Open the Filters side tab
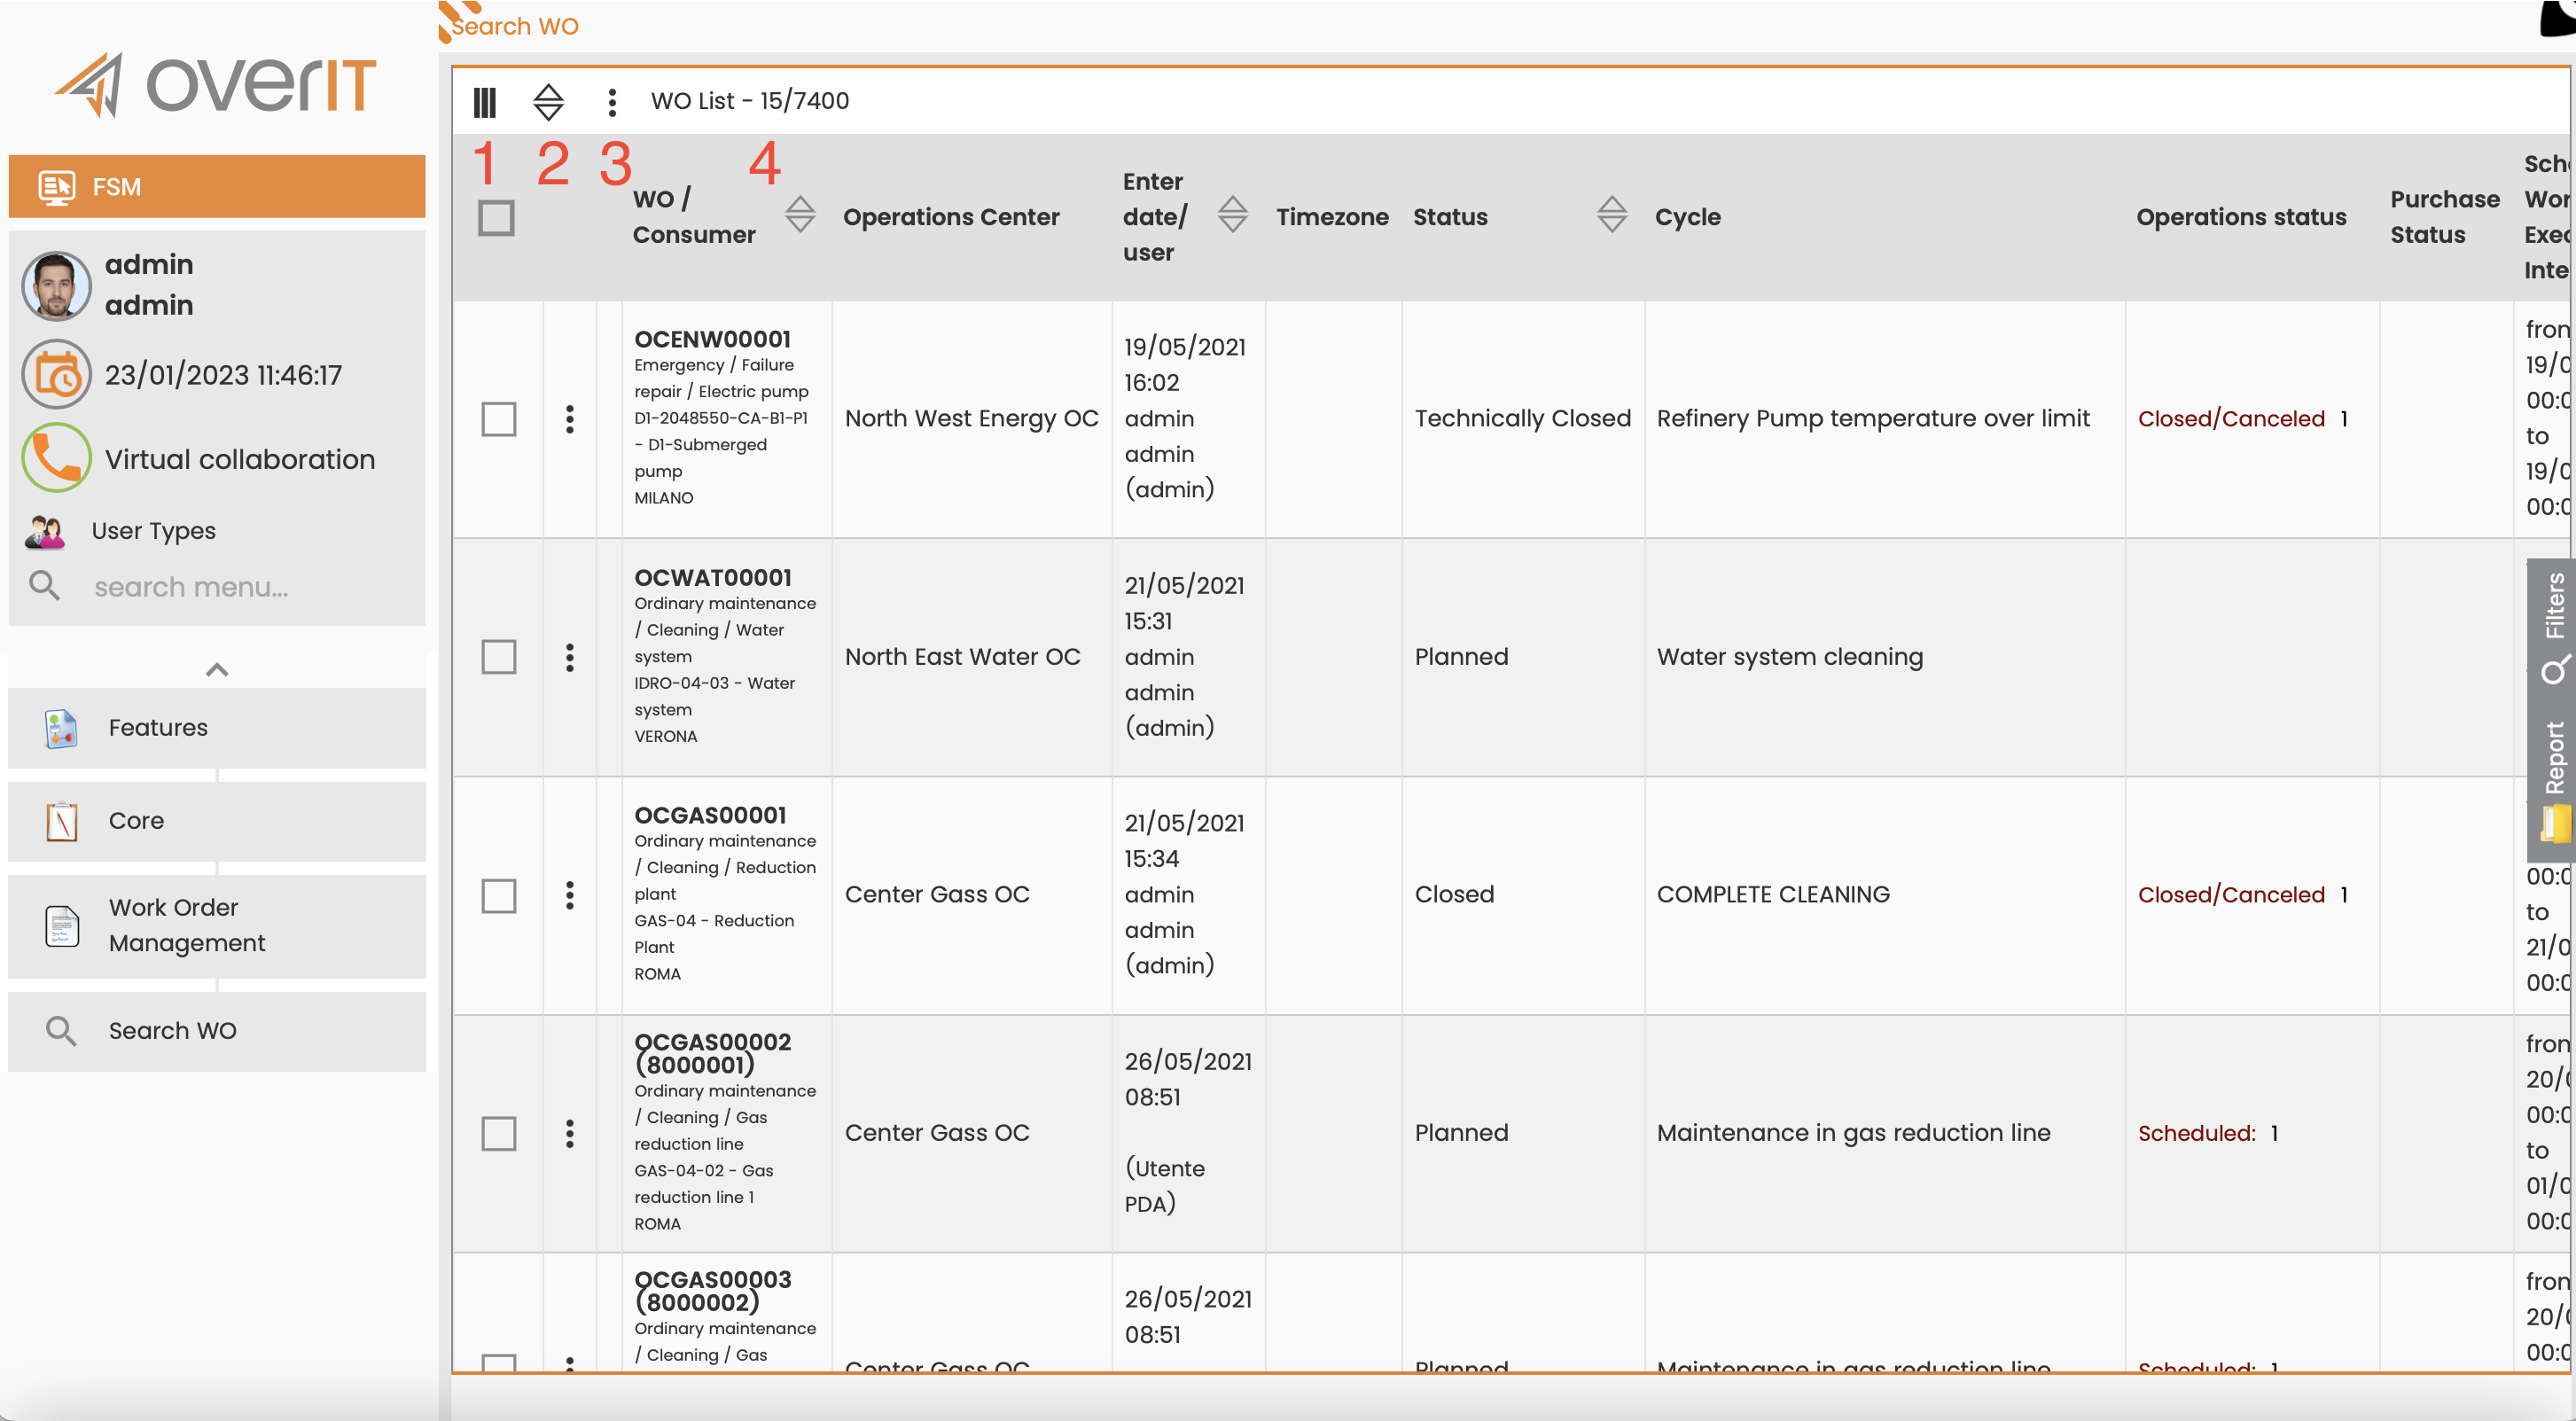Screen dimensions: 2576x1421 [x=2554, y=628]
